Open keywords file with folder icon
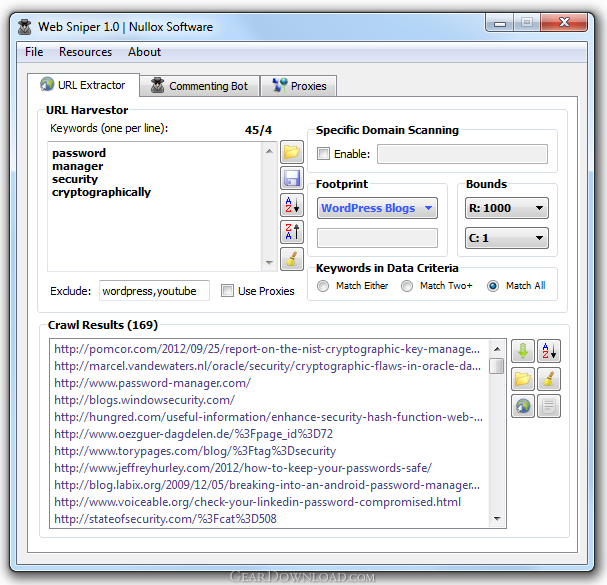This screenshot has height=585, width=607. click(291, 152)
